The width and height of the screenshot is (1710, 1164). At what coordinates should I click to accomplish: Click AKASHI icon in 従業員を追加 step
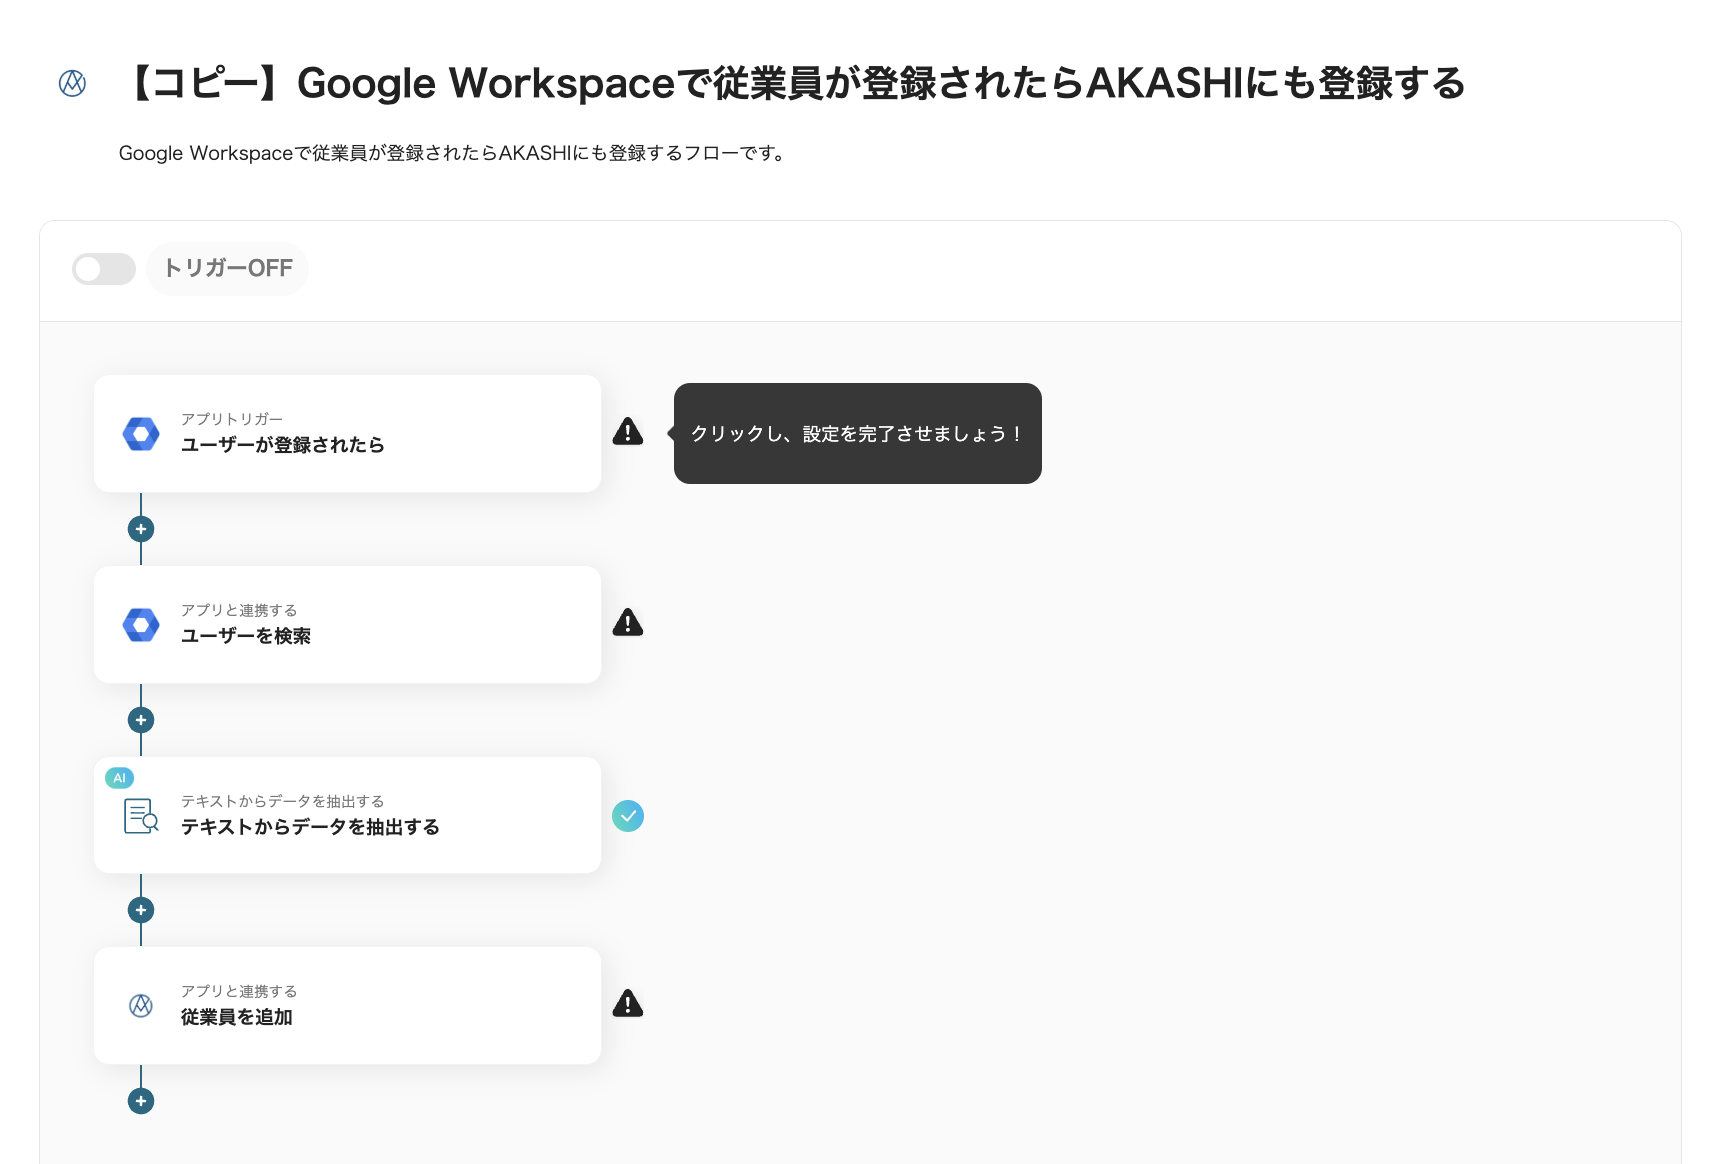(141, 1006)
